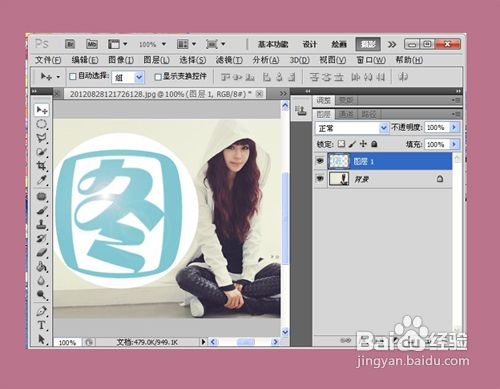This screenshot has height=389, width=500.
Task: Switch to the 设计 workspace
Action: click(x=309, y=44)
